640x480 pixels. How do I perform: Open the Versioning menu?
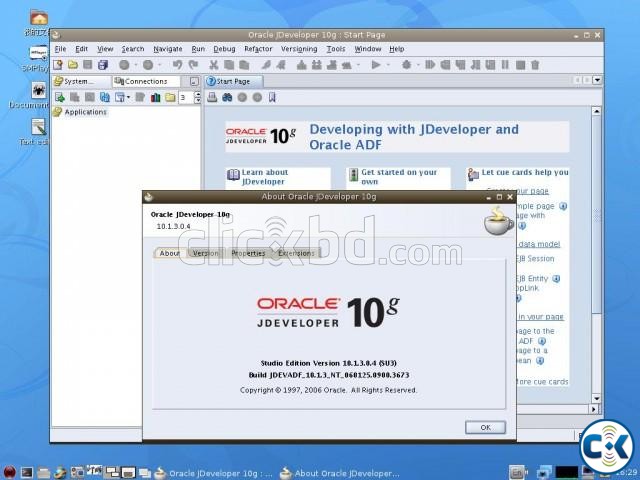tap(299, 49)
